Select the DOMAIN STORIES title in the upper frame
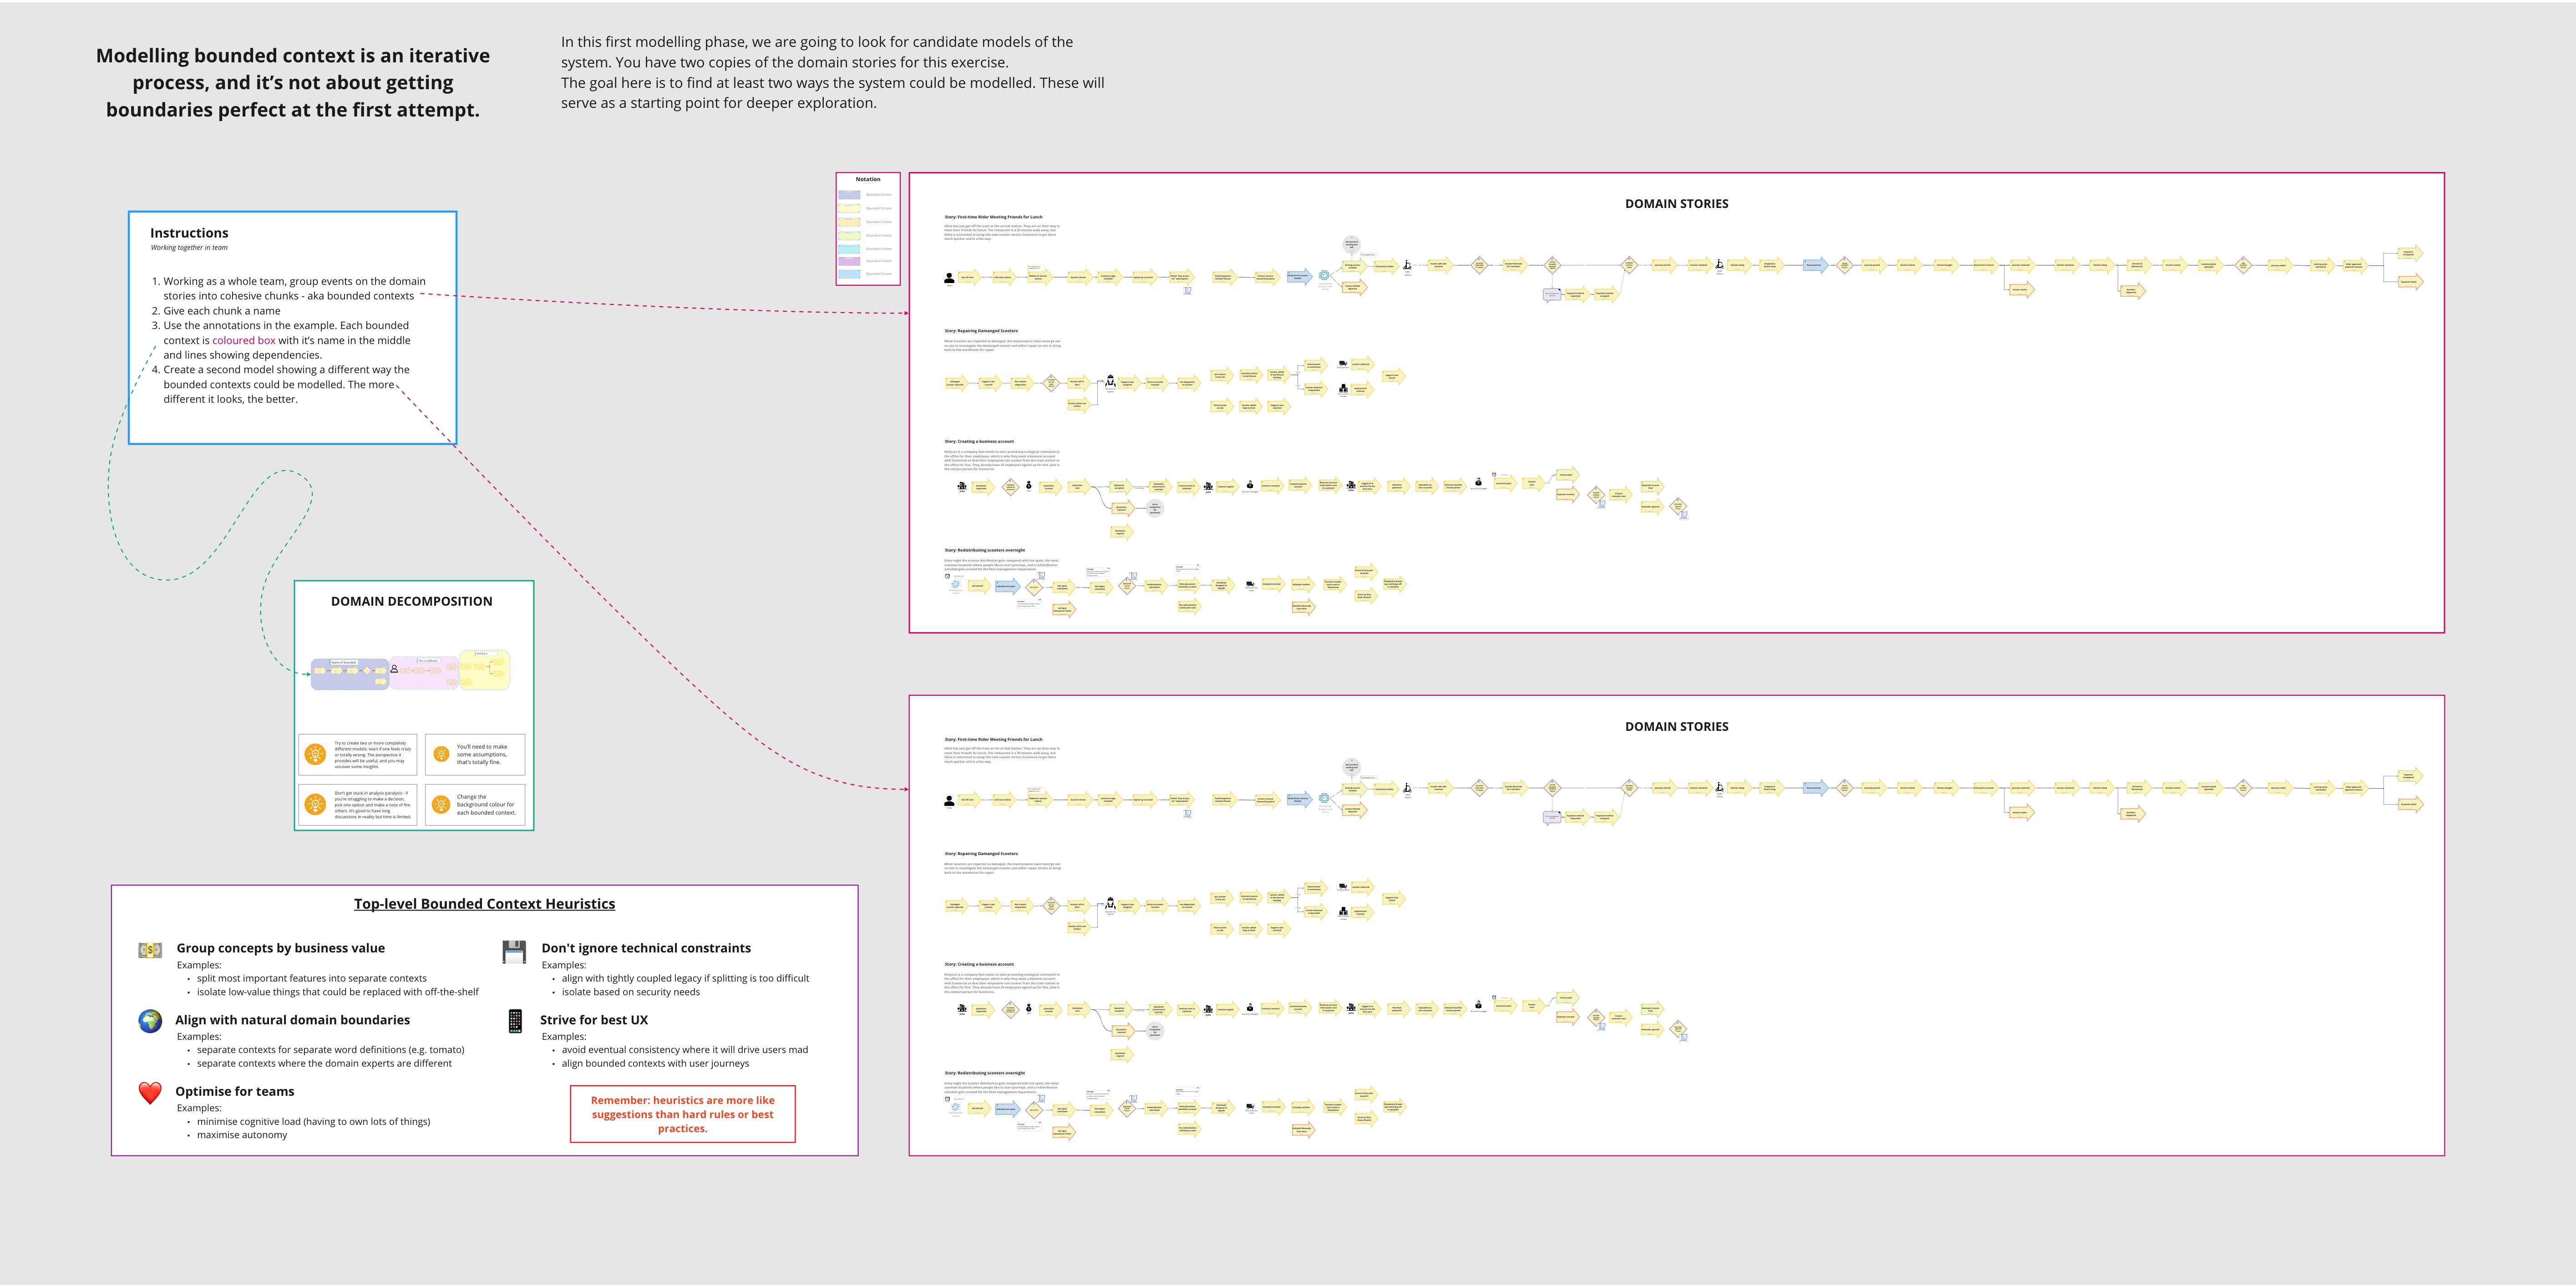This screenshot has height=1286, width=2576. (x=1676, y=203)
